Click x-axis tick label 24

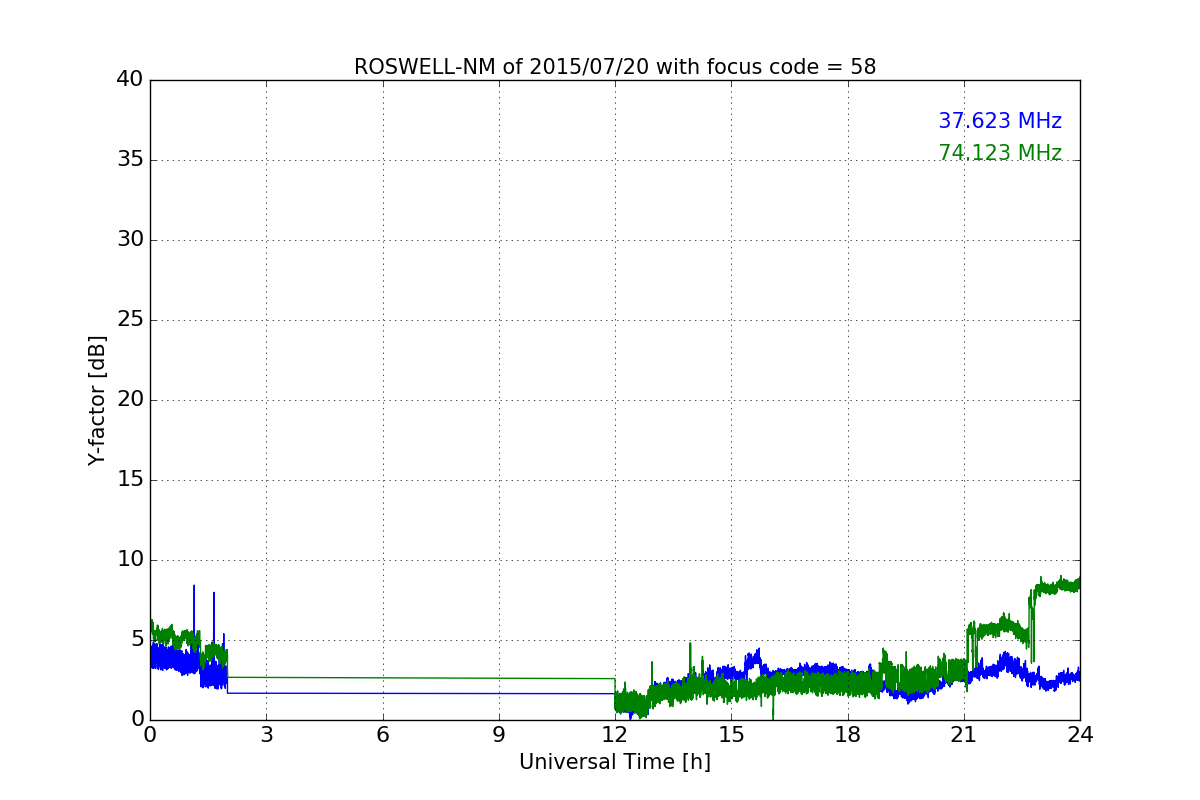1080,734
